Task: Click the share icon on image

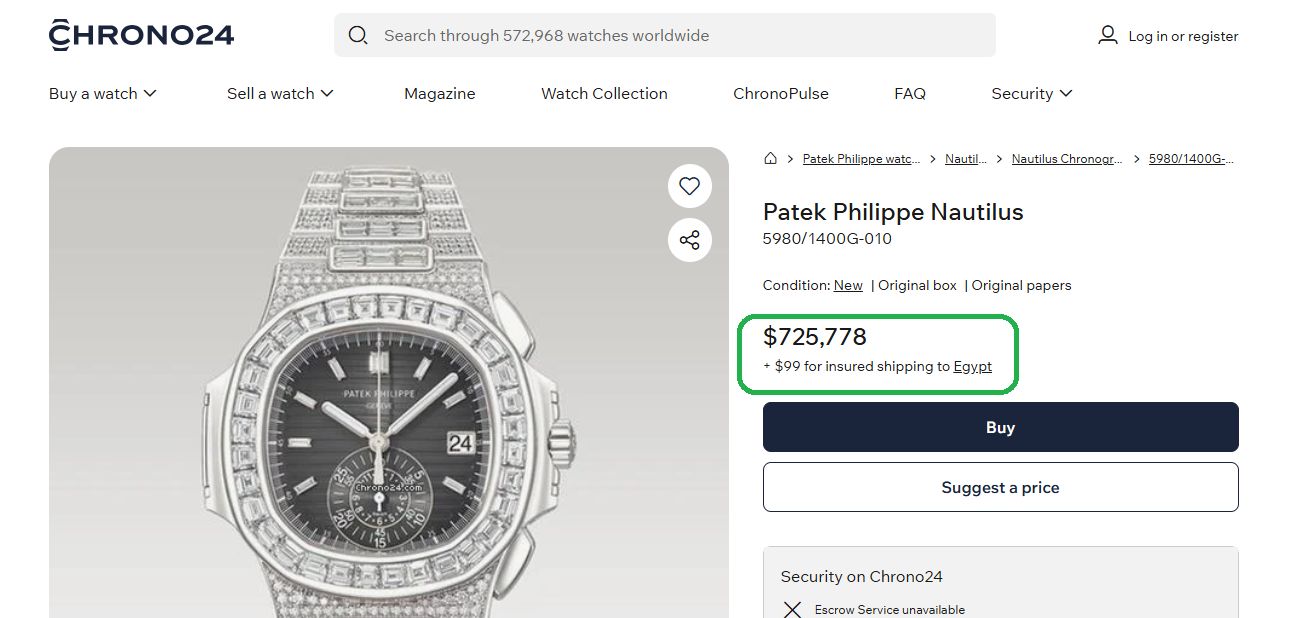Action: (689, 240)
